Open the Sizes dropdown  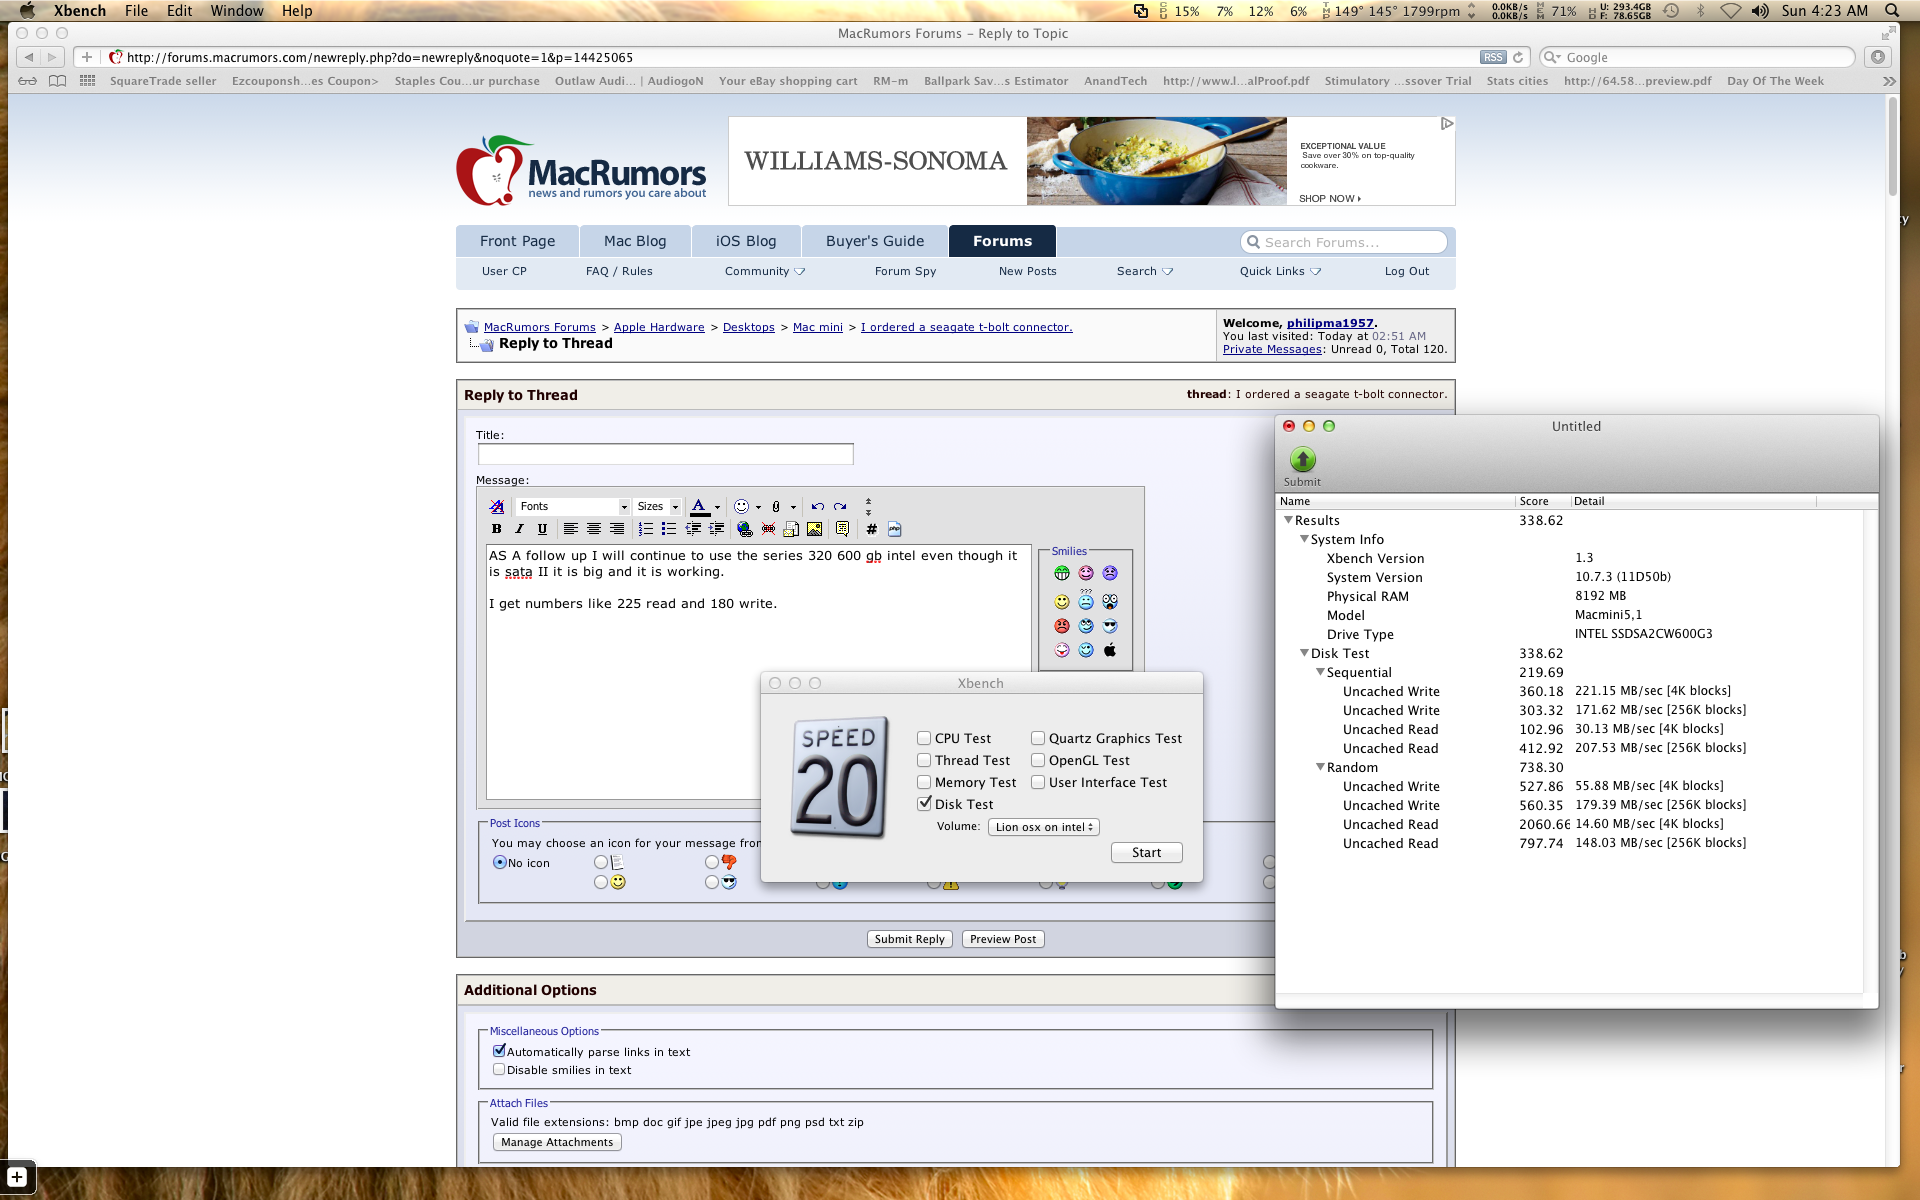tap(658, 507)
